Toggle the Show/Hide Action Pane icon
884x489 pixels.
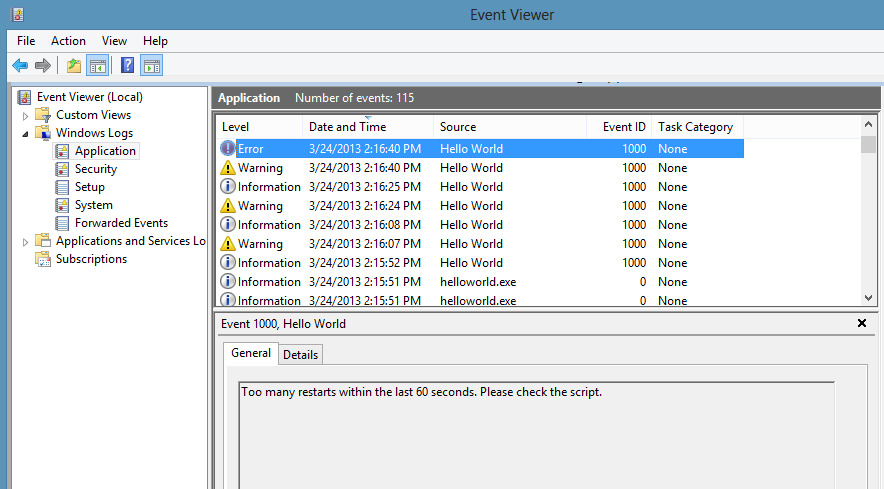pyautogui.click(x=152, y=66)
